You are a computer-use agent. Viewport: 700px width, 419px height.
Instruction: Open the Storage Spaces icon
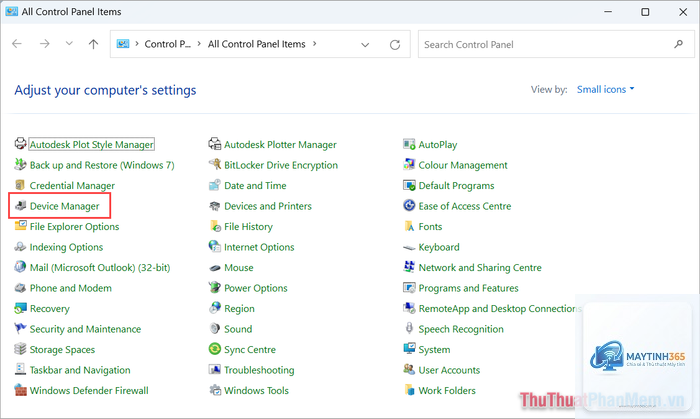[x=21, y=349]
